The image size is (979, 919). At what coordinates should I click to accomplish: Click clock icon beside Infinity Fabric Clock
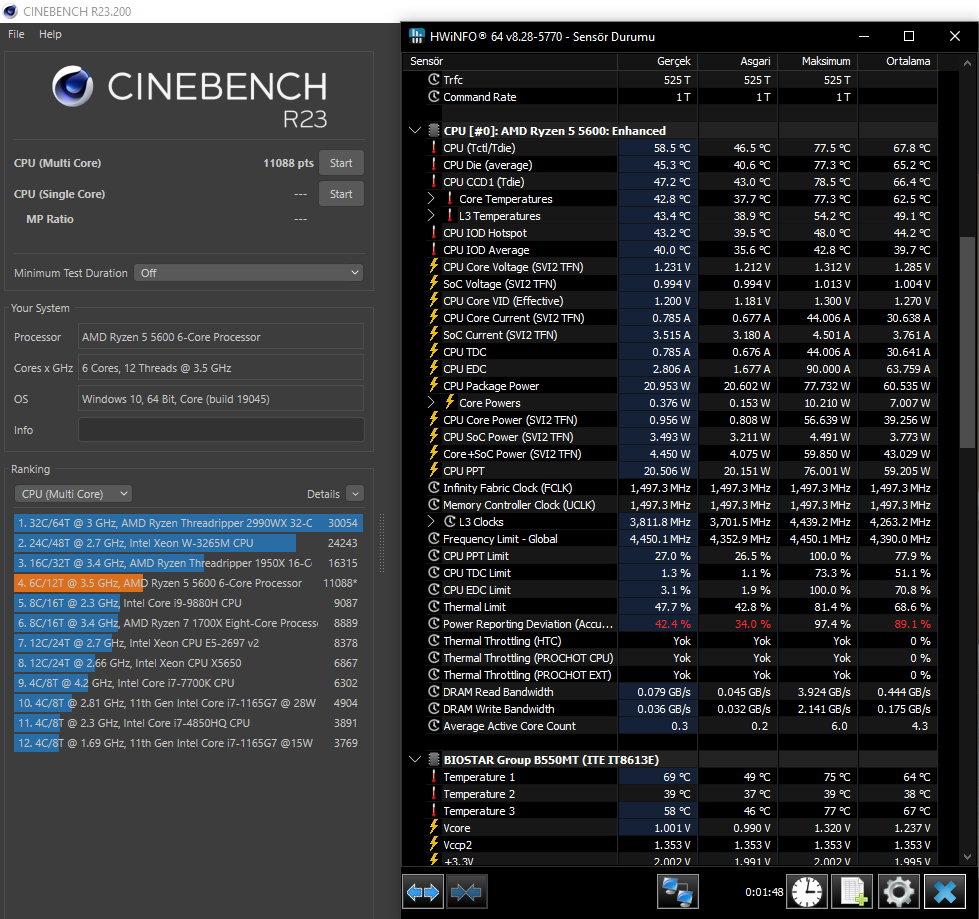click(x=434, y=487)
